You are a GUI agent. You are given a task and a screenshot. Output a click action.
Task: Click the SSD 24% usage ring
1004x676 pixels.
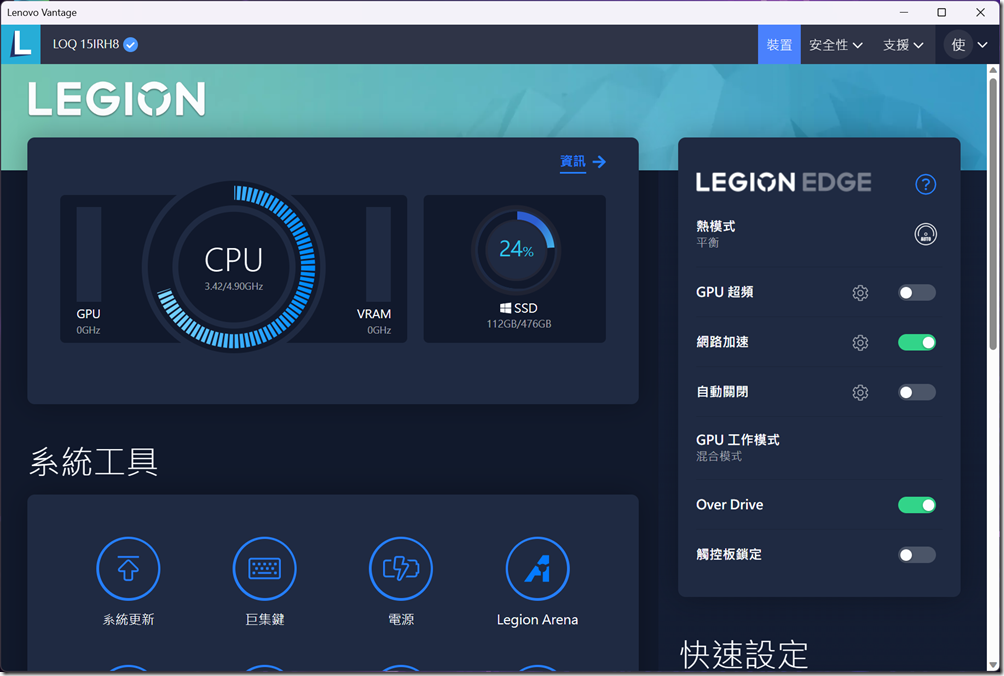click(x=516, y=250)
